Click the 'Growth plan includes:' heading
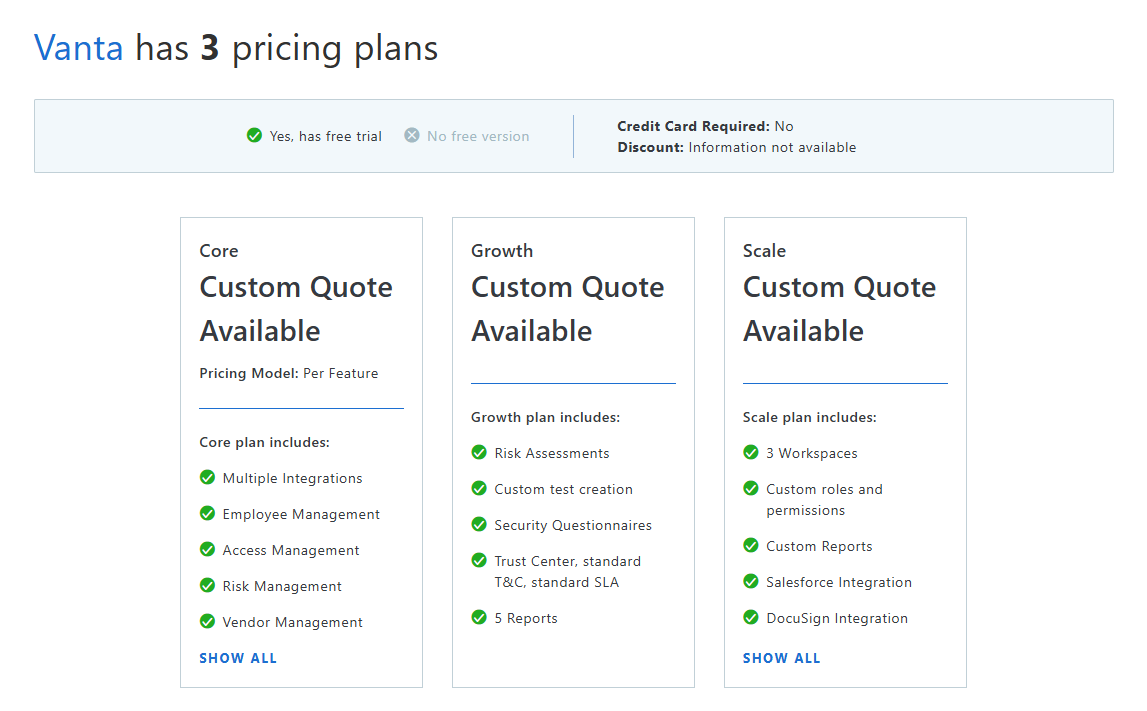The image size is (1147, 711). (545, 418)
